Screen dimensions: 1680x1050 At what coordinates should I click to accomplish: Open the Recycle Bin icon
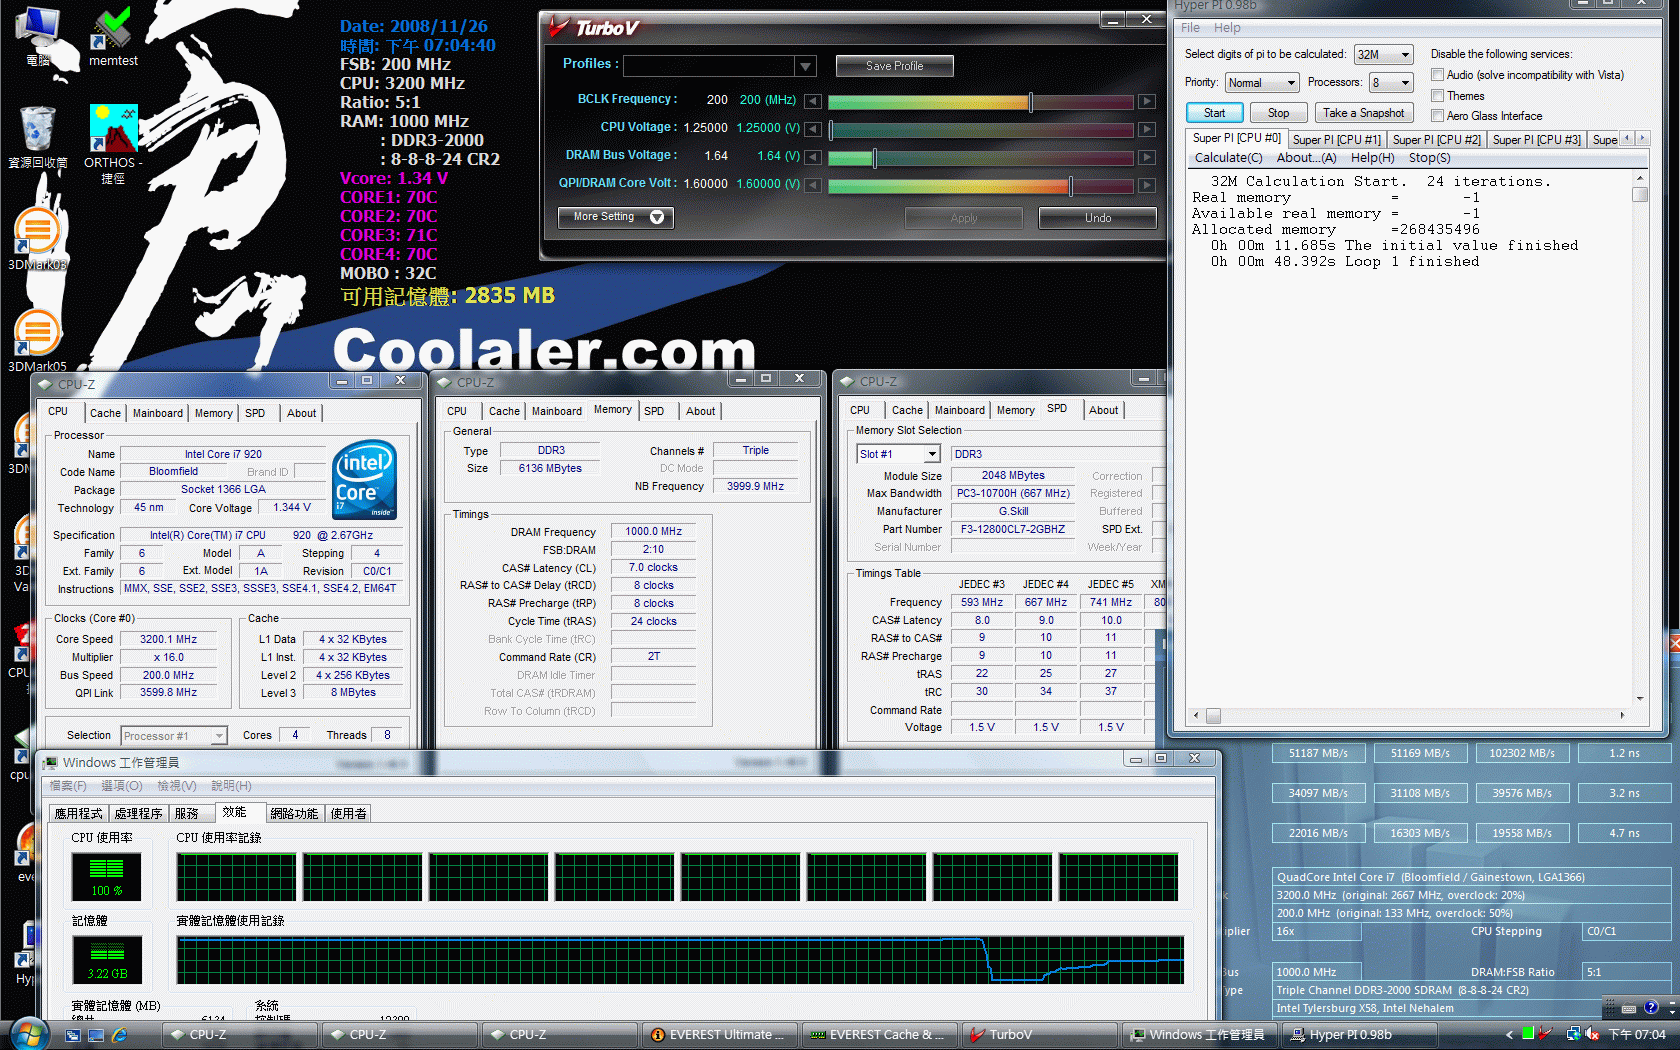38,136
